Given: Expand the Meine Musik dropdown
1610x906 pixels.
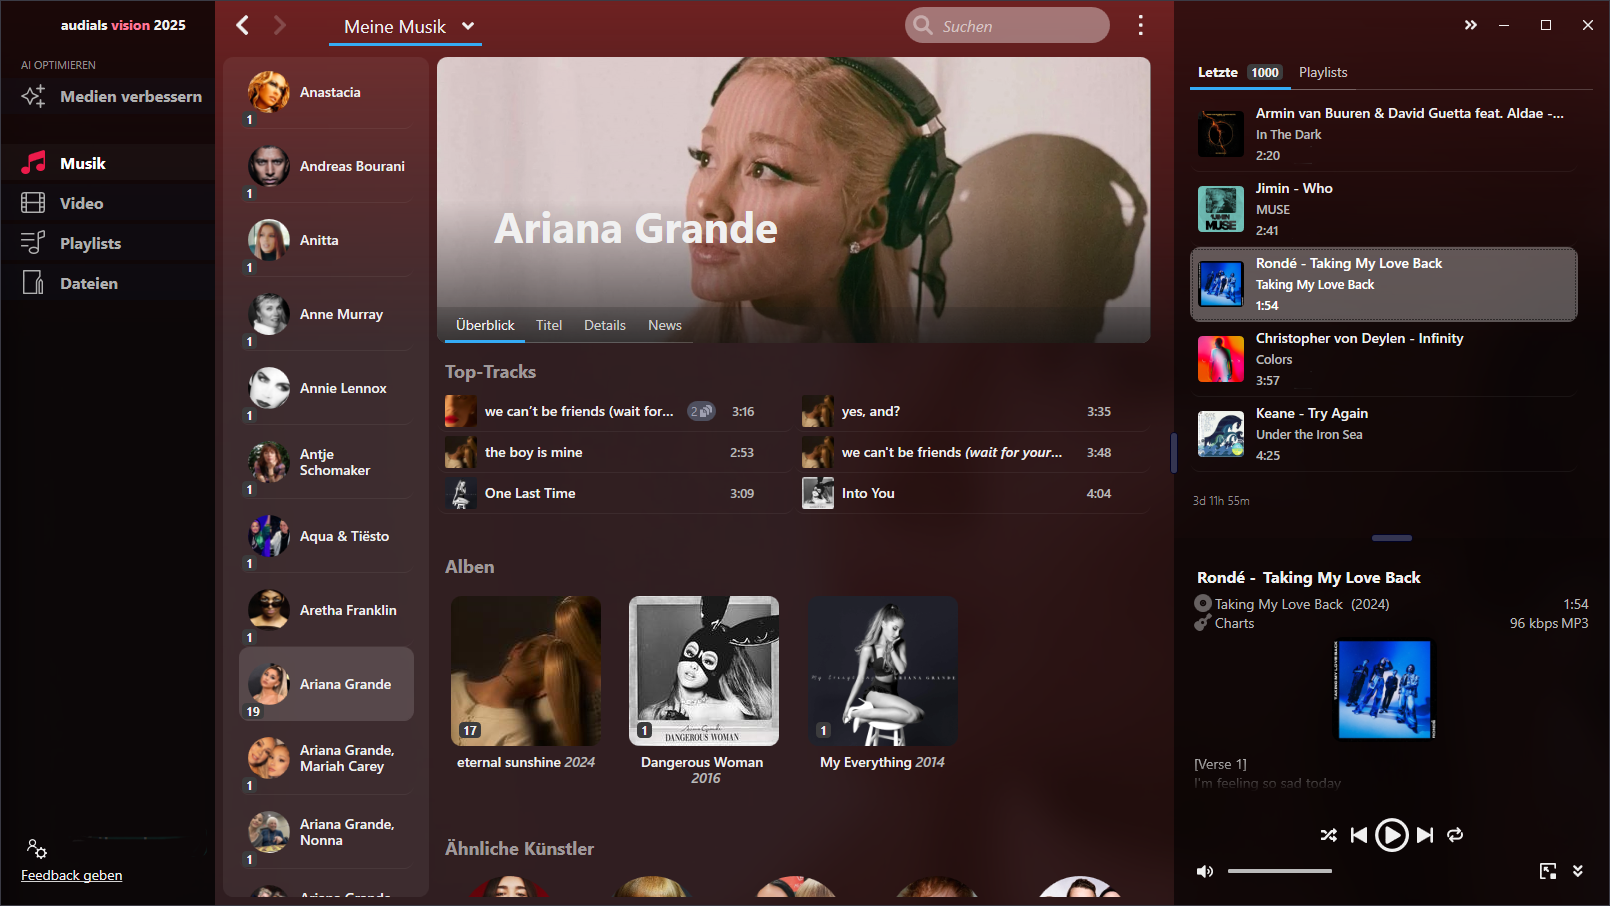Looking at the screenshot, I should point(468,26).
